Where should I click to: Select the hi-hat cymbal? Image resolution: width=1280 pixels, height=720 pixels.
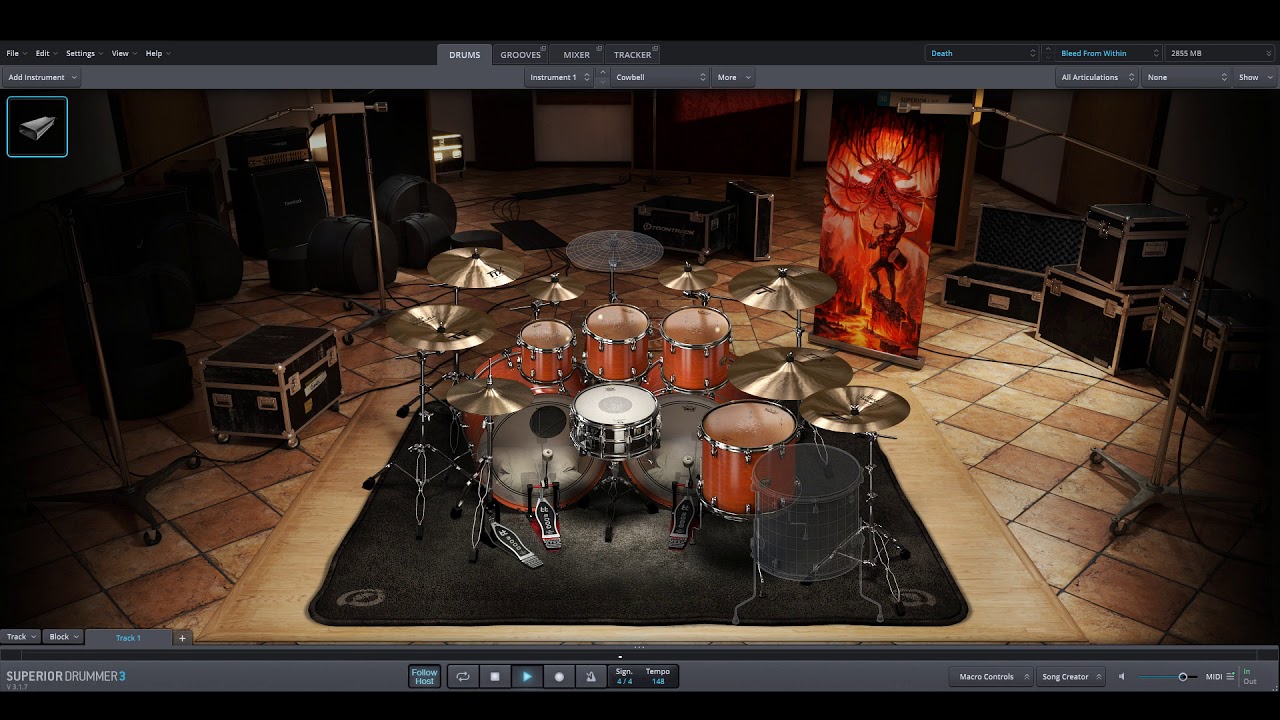click(490, 397)
